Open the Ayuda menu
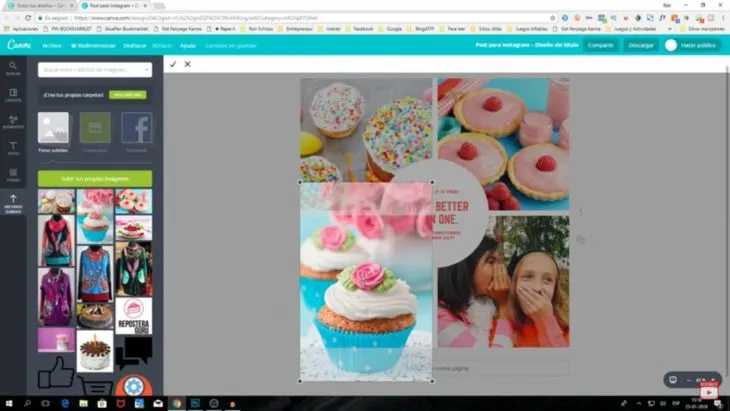The height and width of the screenshot is (411, 730). point(188,46)
